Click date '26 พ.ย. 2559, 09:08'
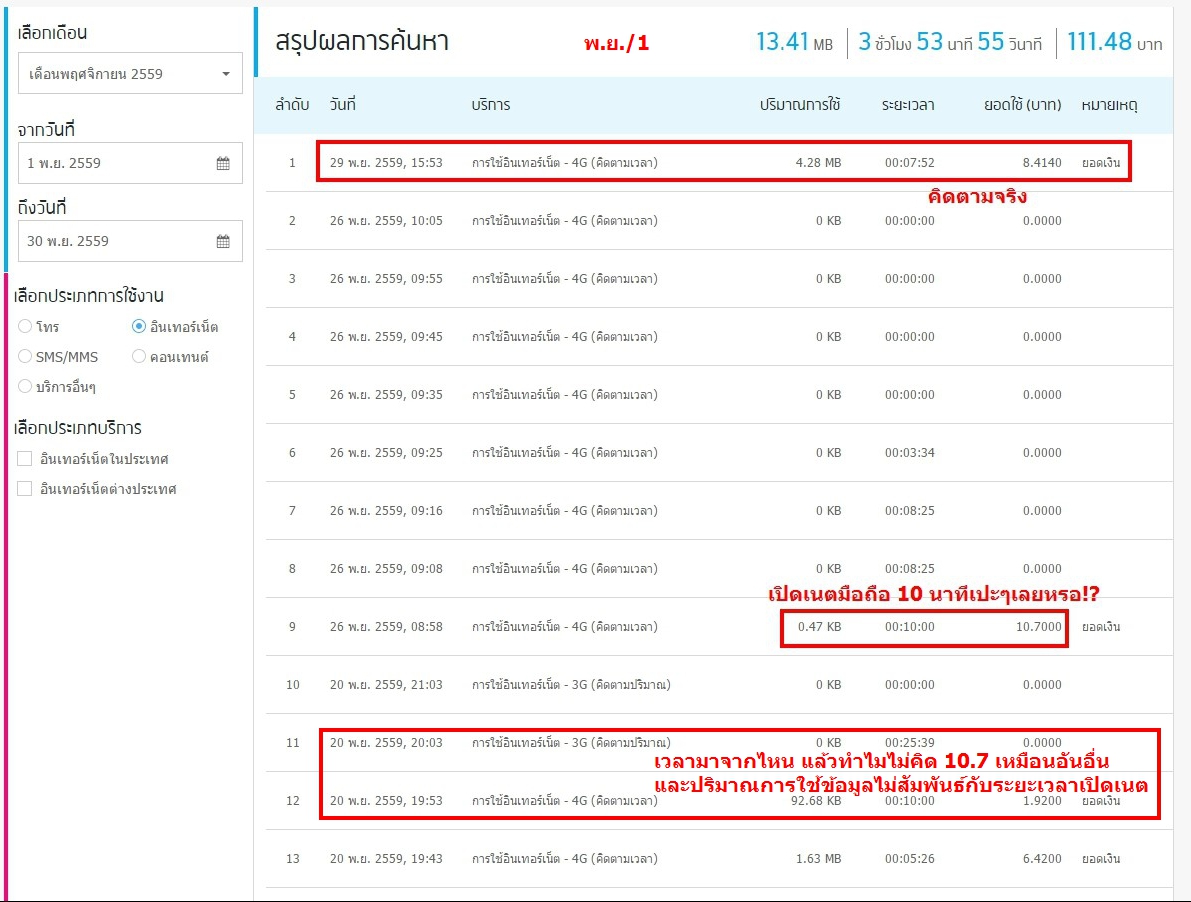This screenshot has width=1191, height=902. tap(386, 569)
